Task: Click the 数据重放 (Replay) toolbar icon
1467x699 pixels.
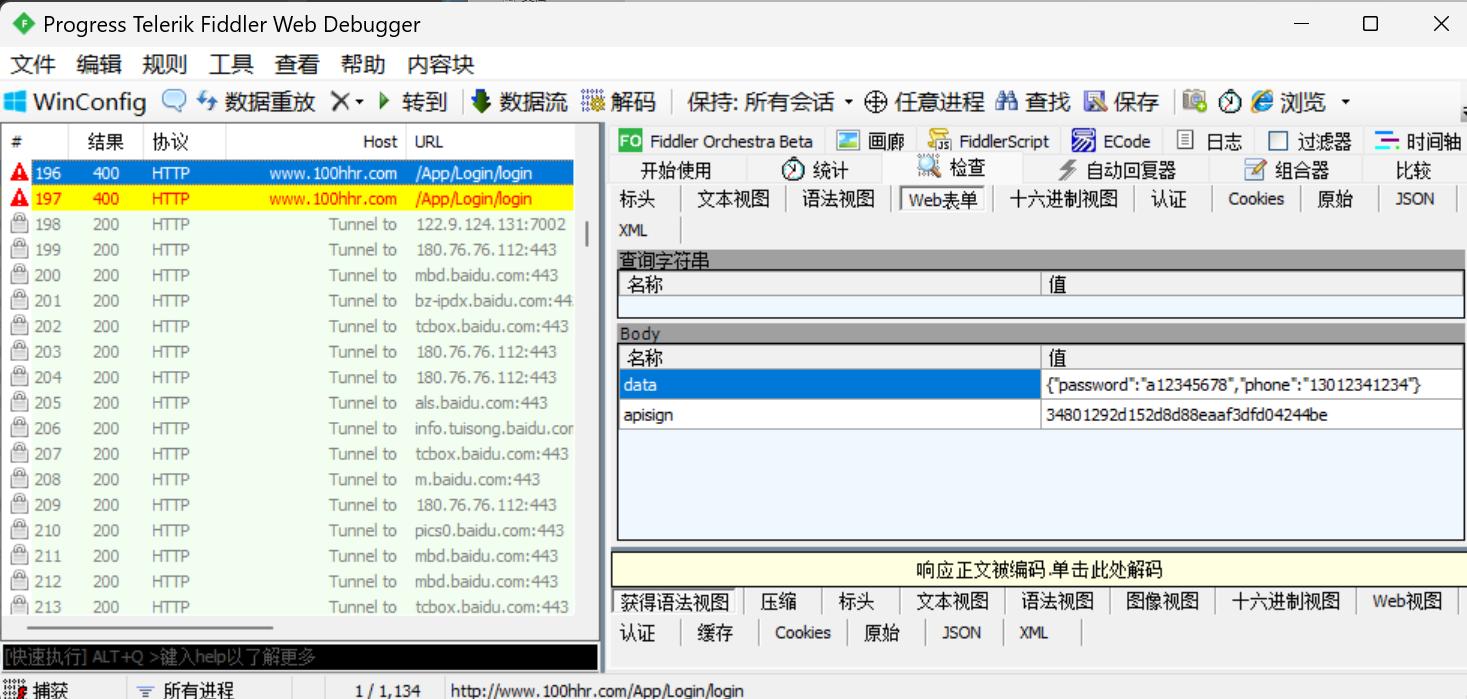Action: pos(207,102)
